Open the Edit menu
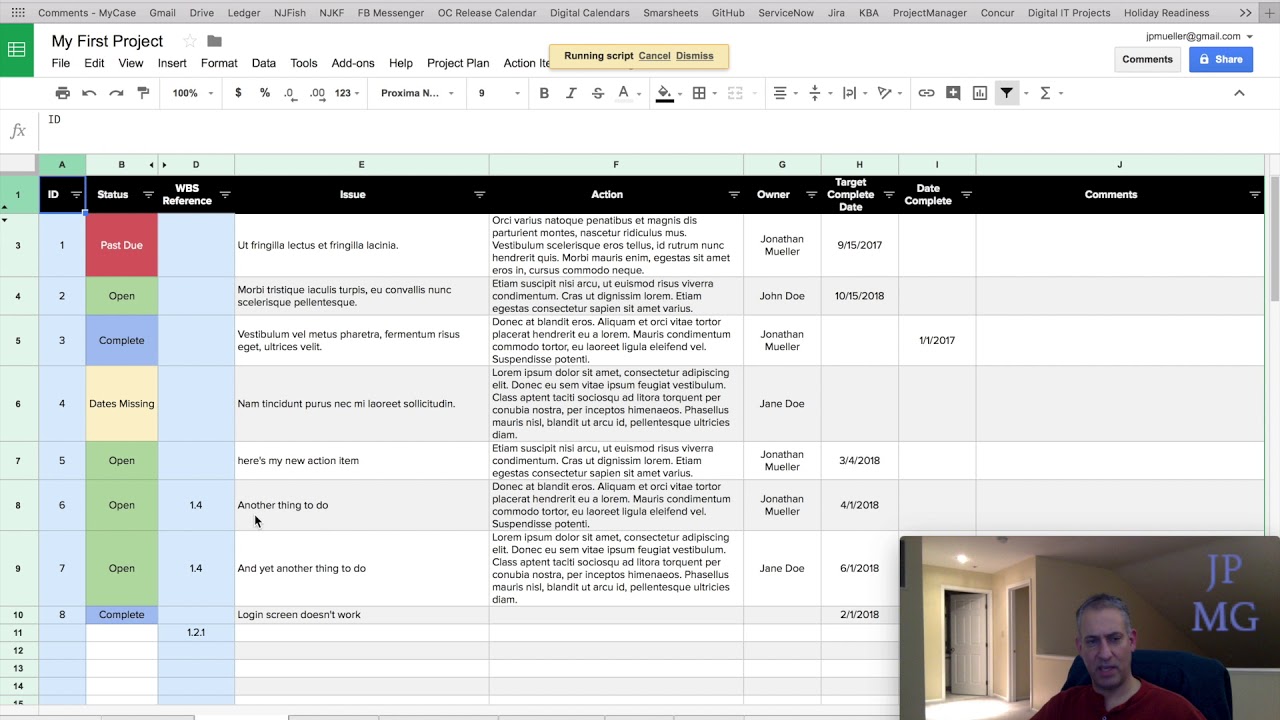1280x720 pixels. click(94, 63)
